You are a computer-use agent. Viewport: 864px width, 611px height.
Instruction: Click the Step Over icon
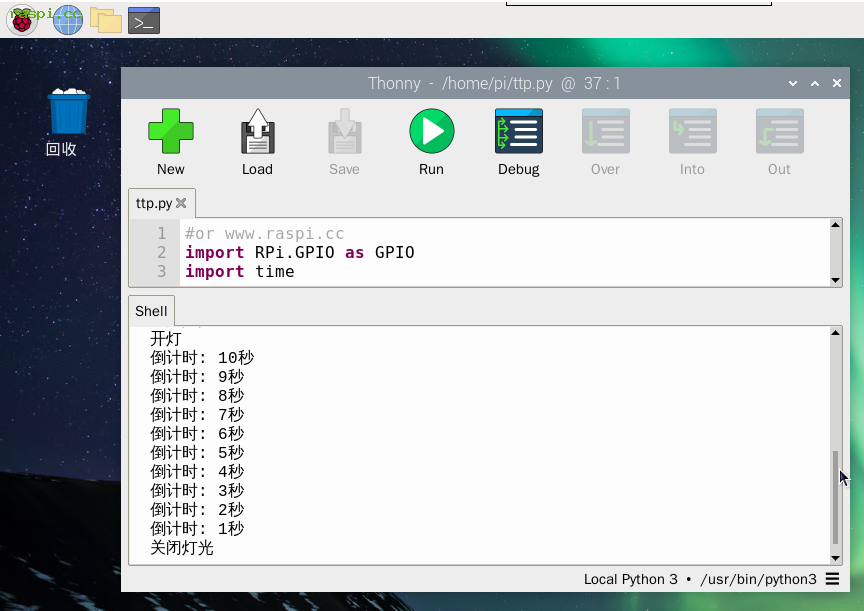[x=605, y=132]
